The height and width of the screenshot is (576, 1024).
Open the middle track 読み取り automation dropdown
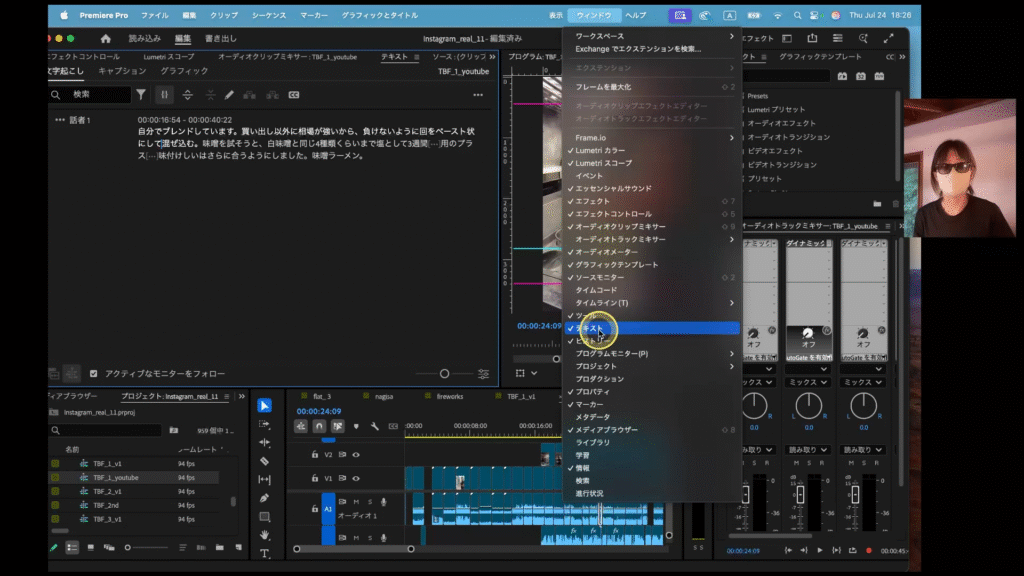click(808, 449)
